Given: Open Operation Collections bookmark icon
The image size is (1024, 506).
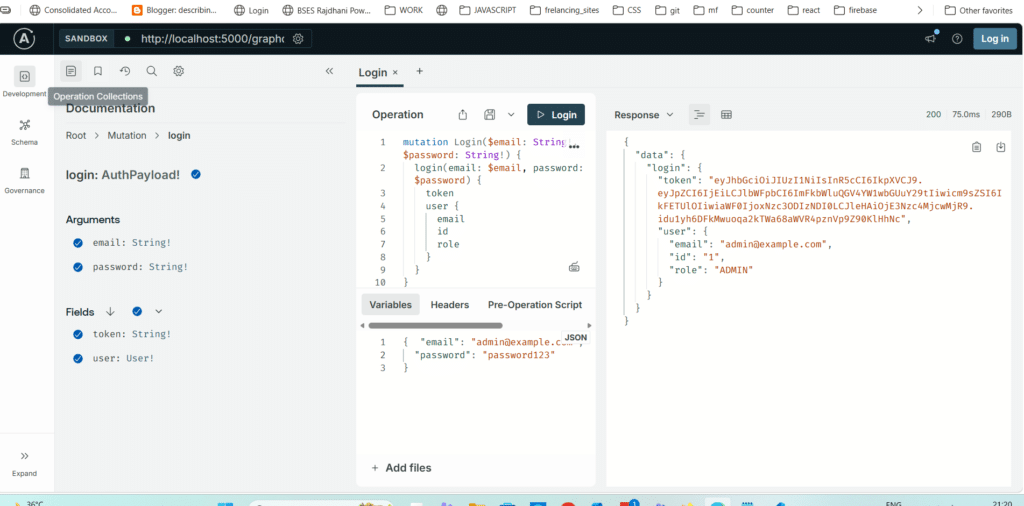Looking at the screenshot, I should click(98, 71).
